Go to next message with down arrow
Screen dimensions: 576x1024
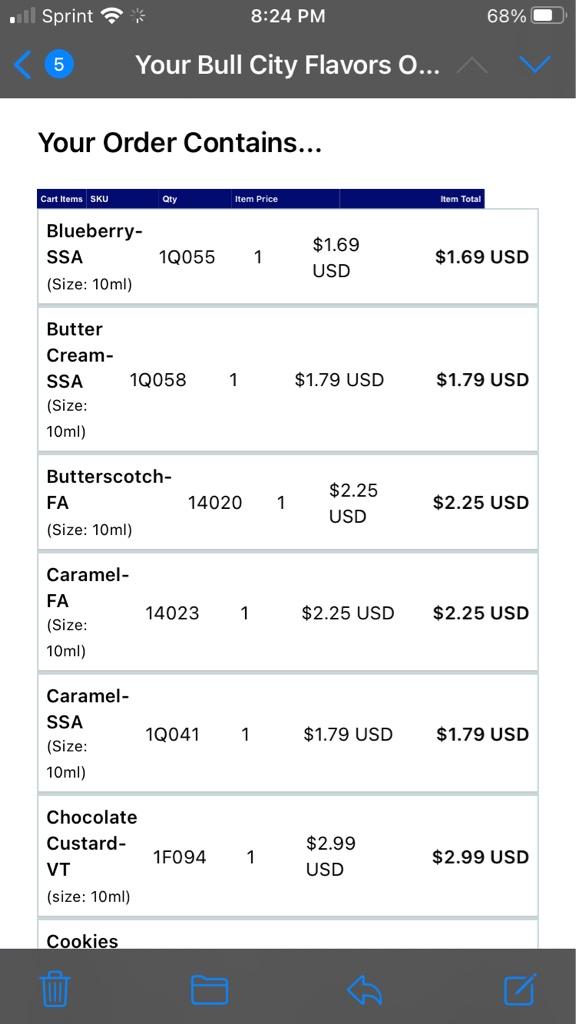tap(535, 64)
